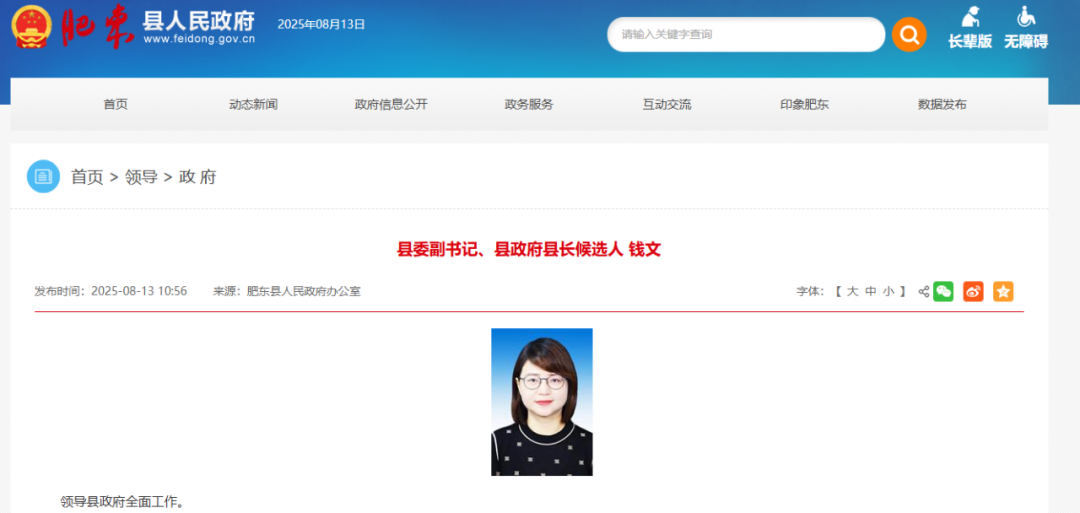The image size is (1080, 513).
Task: Share via red Weibo icon
Action: click(x=973, y=291)
